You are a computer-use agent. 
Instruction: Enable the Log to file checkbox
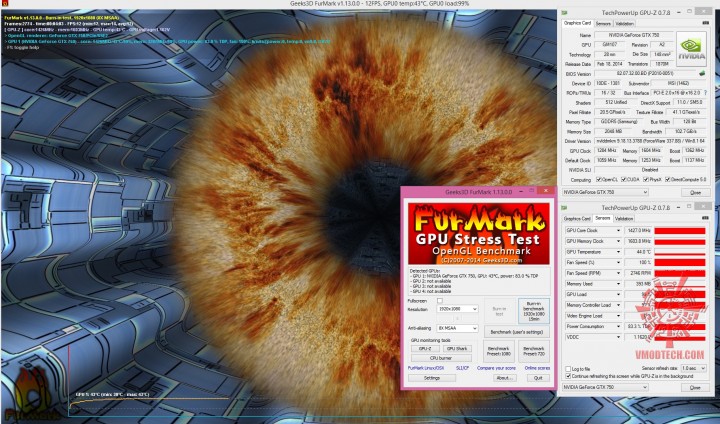click(x=568, y=369)
